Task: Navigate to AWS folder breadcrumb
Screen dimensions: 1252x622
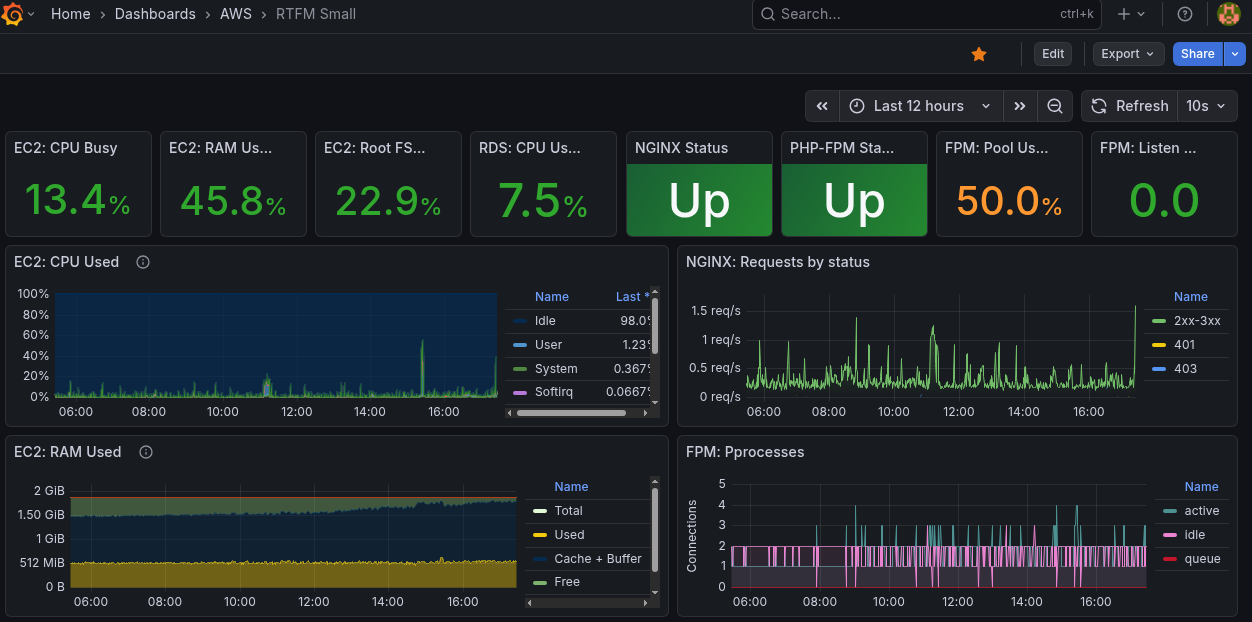Action: click(x=236, y=14)
